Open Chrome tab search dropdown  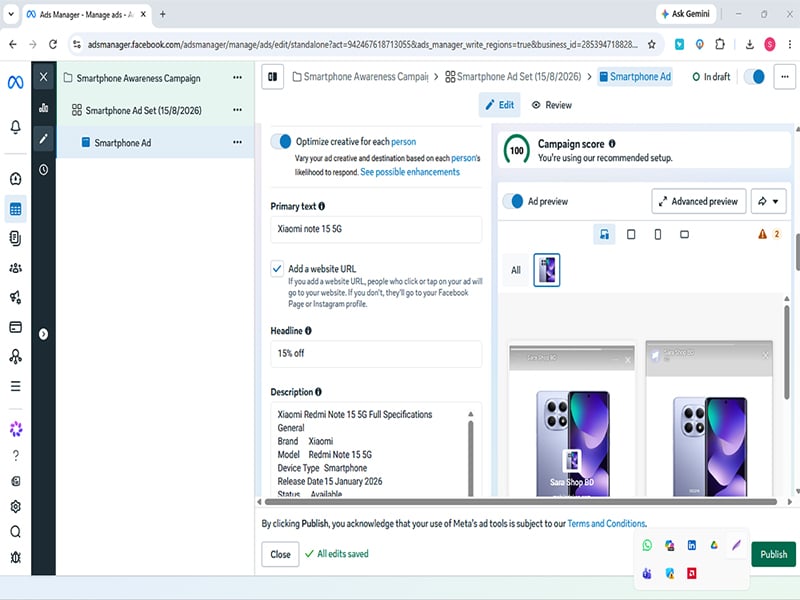(11, 14)
